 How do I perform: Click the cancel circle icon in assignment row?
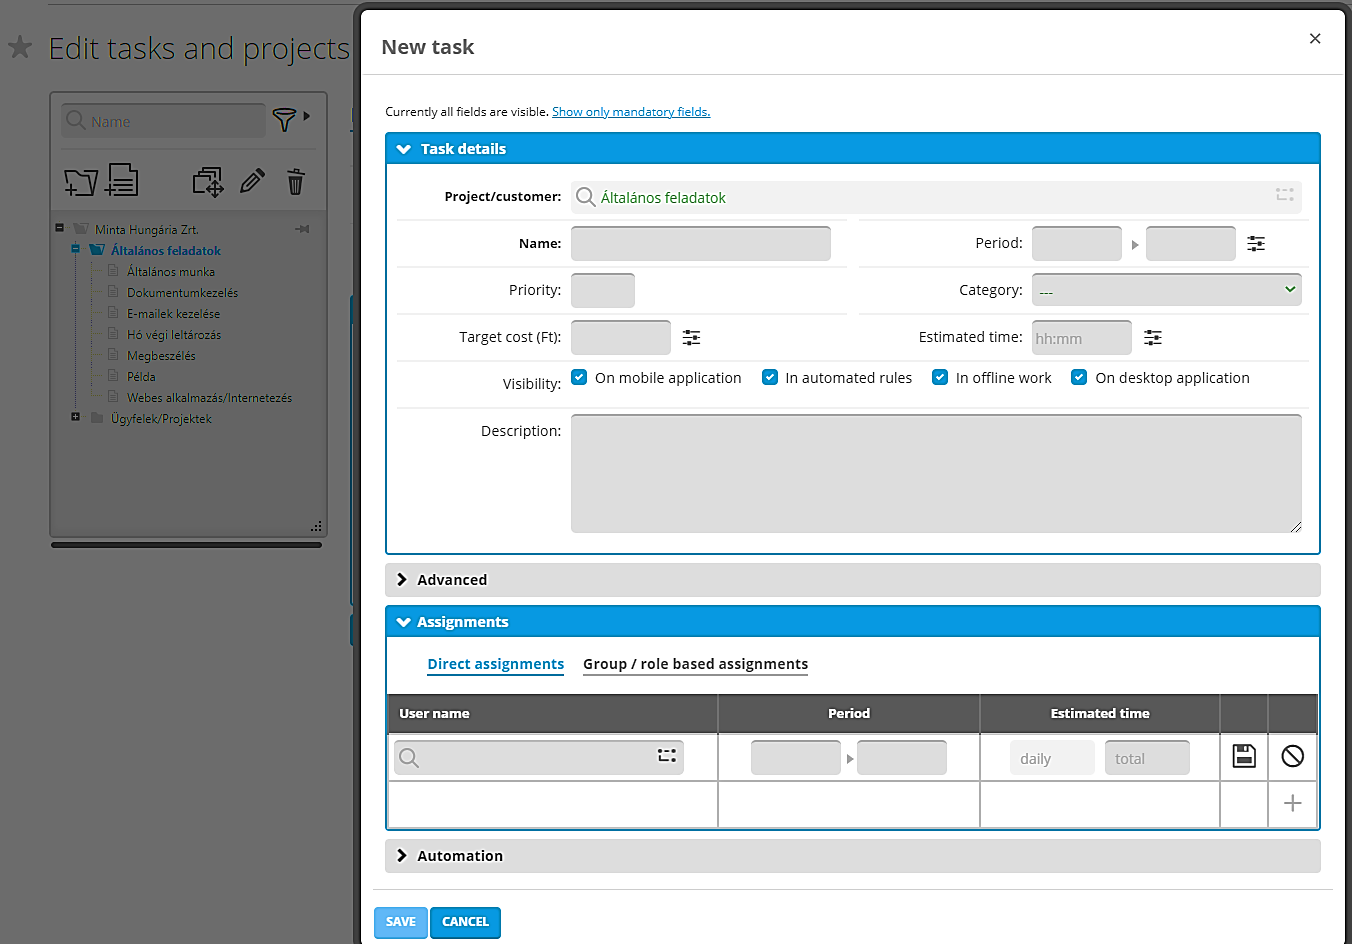click(x=1292, y=756)
